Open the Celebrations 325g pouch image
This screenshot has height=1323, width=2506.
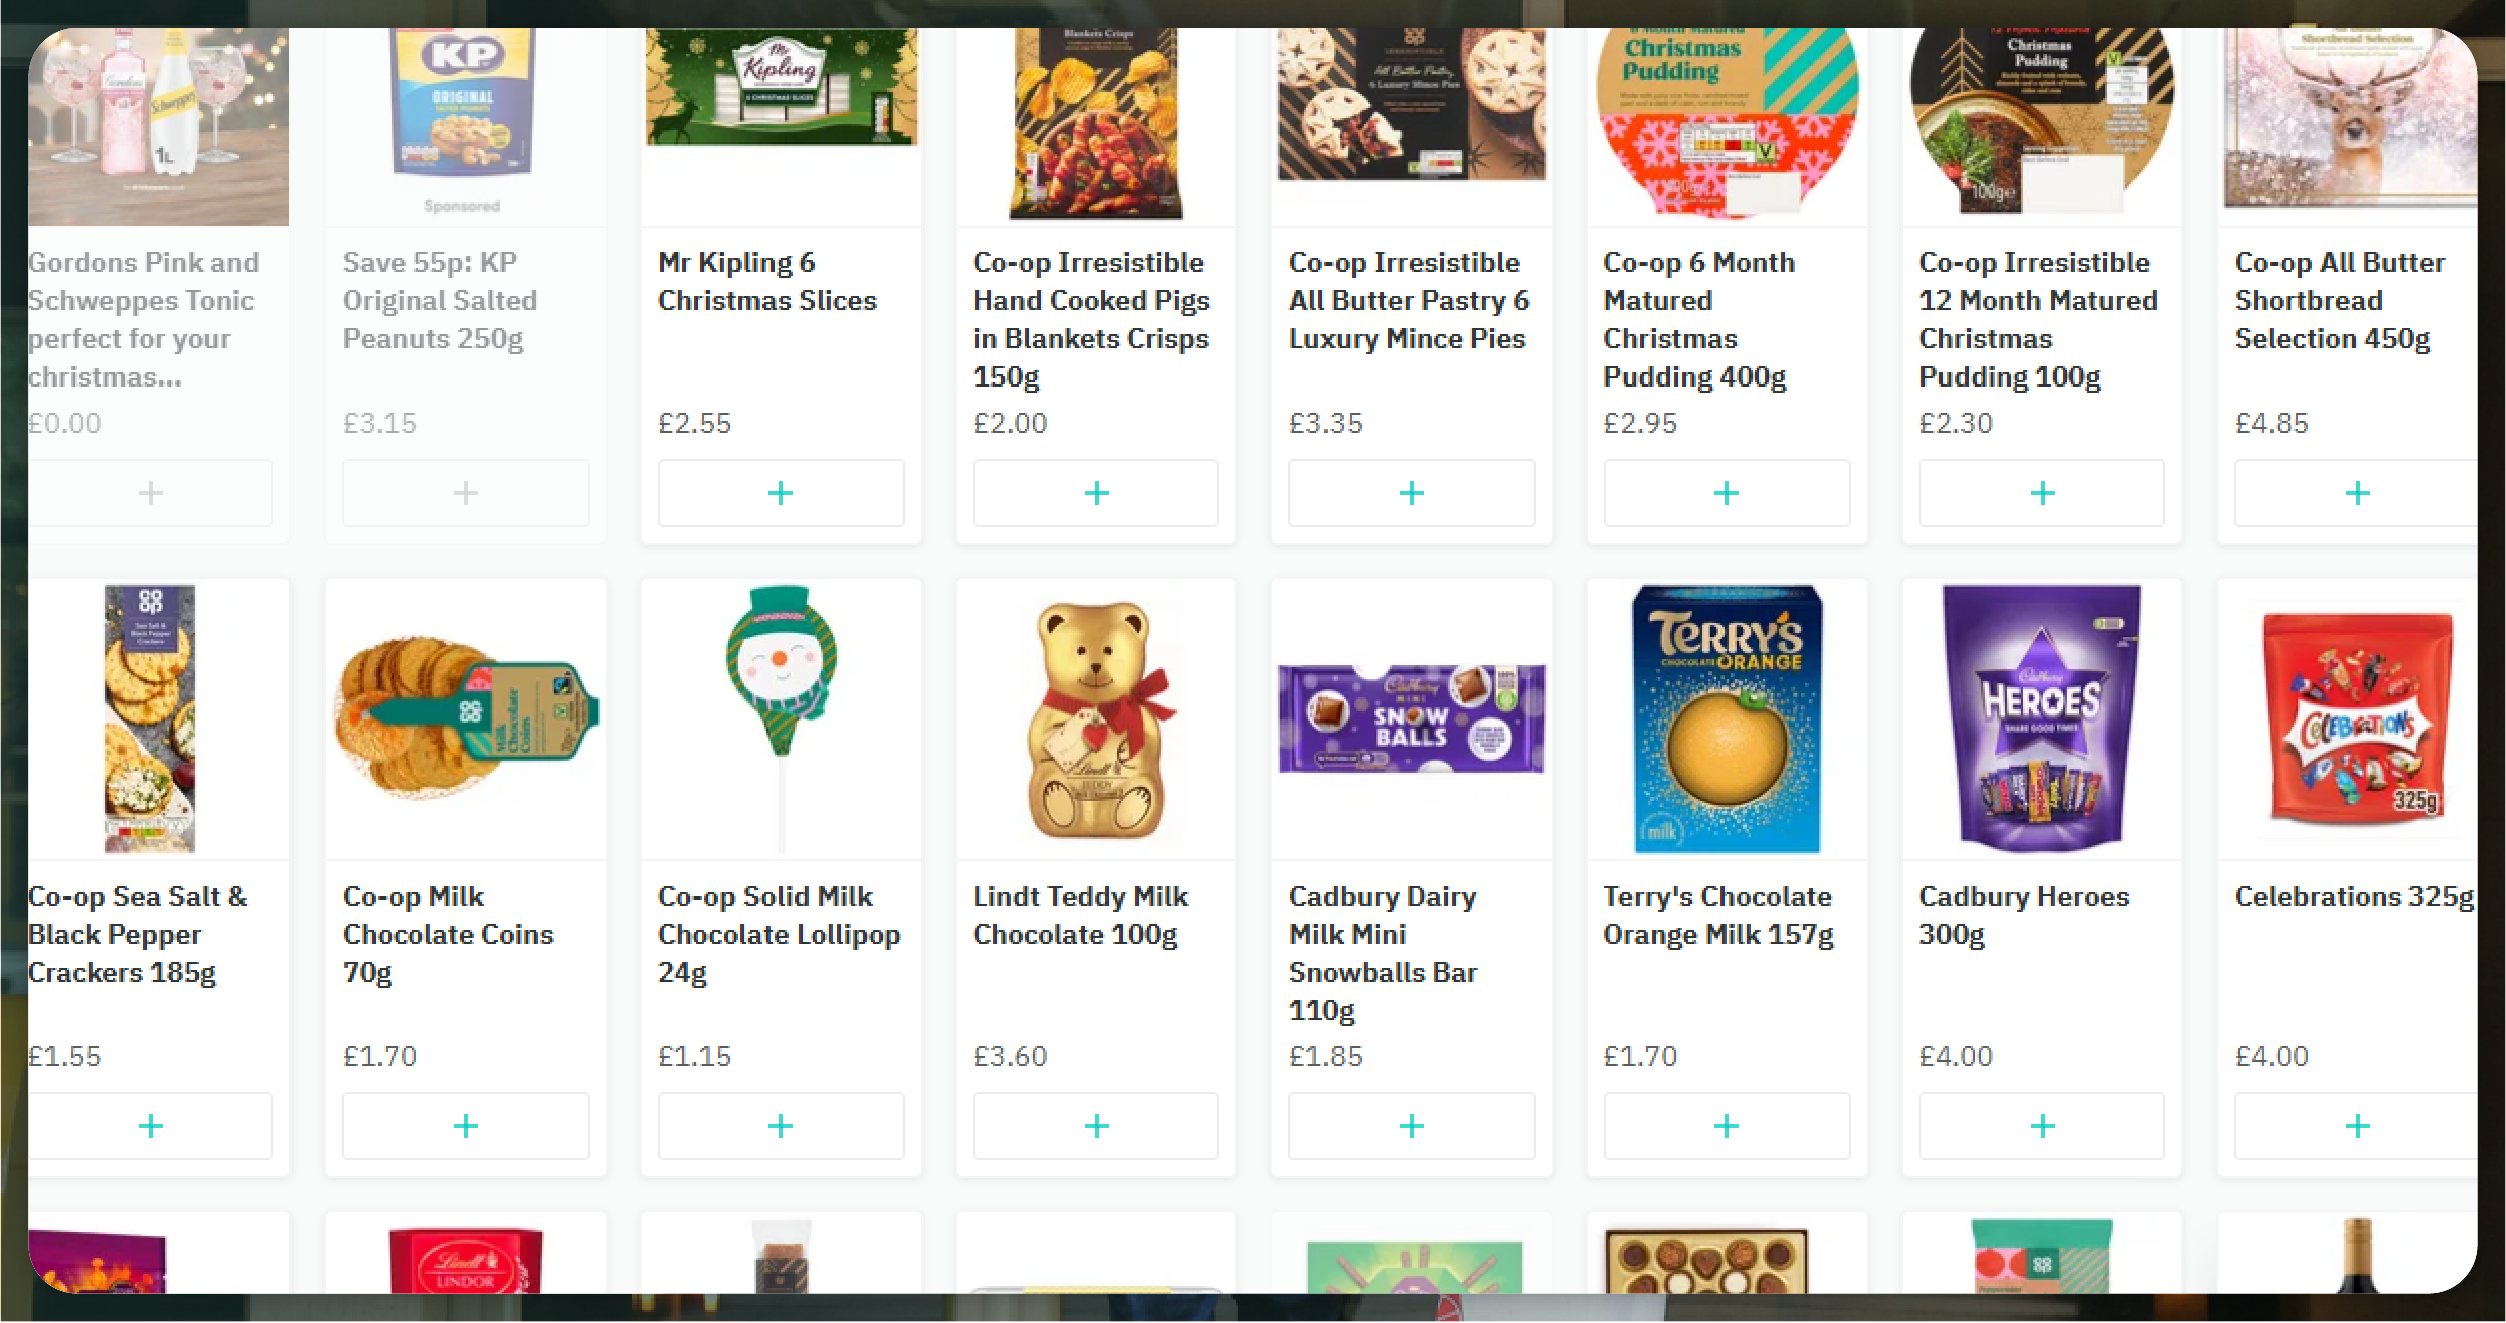click(2357, 718)
